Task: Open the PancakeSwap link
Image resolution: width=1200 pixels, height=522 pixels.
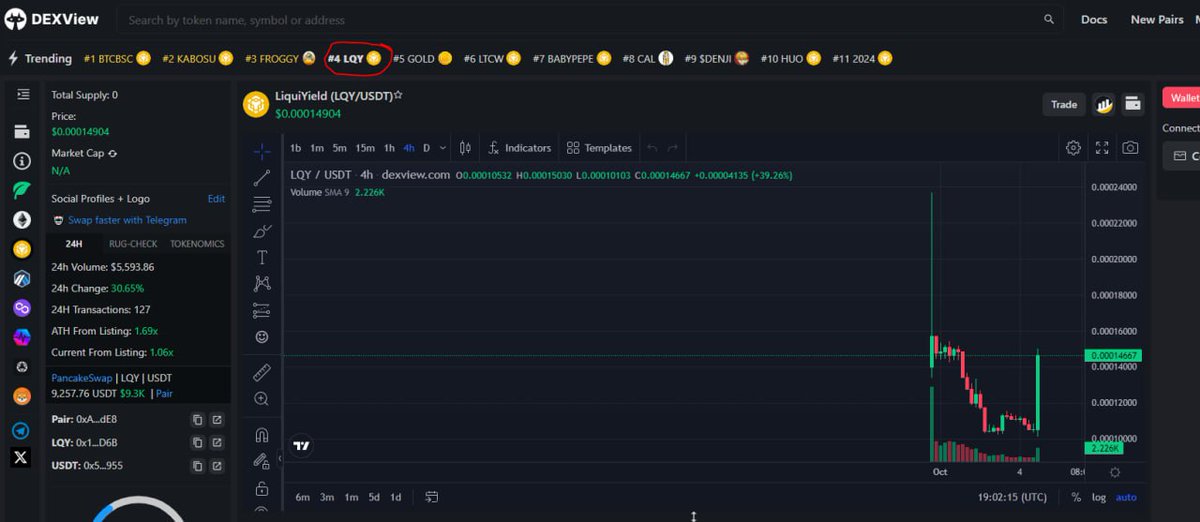Action: tap(82, 378)
